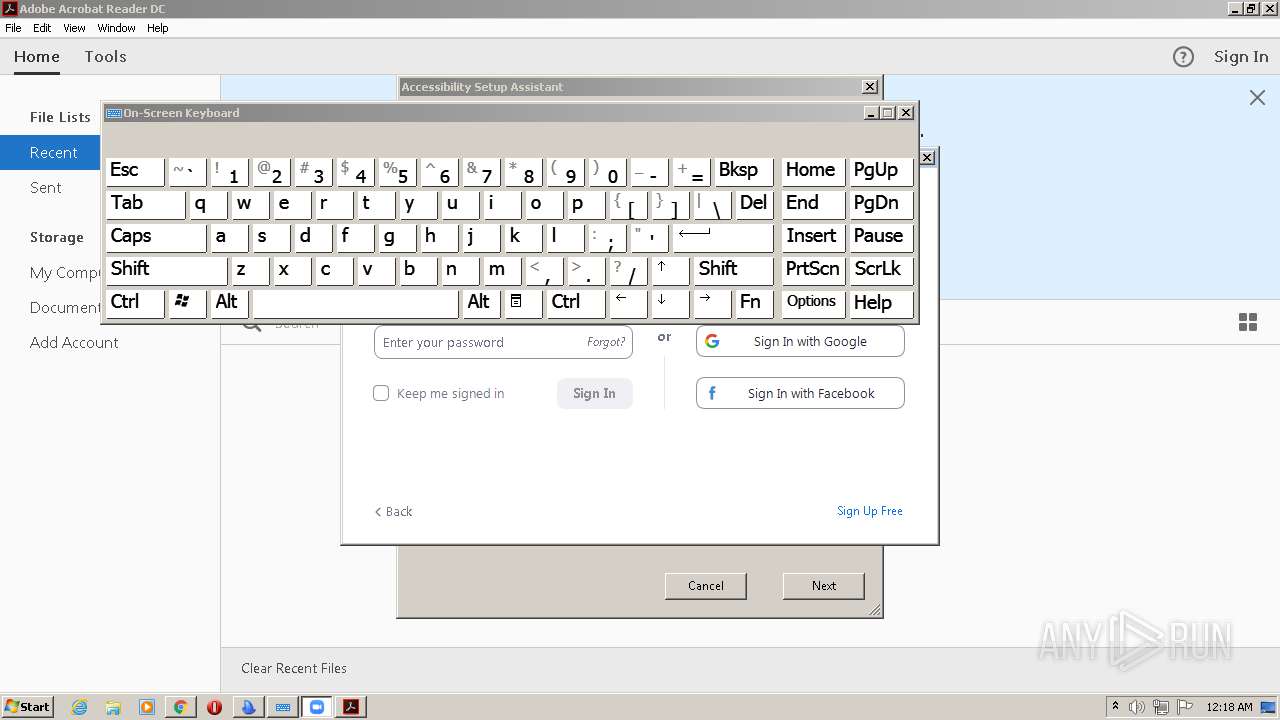Open the Help question mark icon

pyautogui.click(x=1183, y=57)
